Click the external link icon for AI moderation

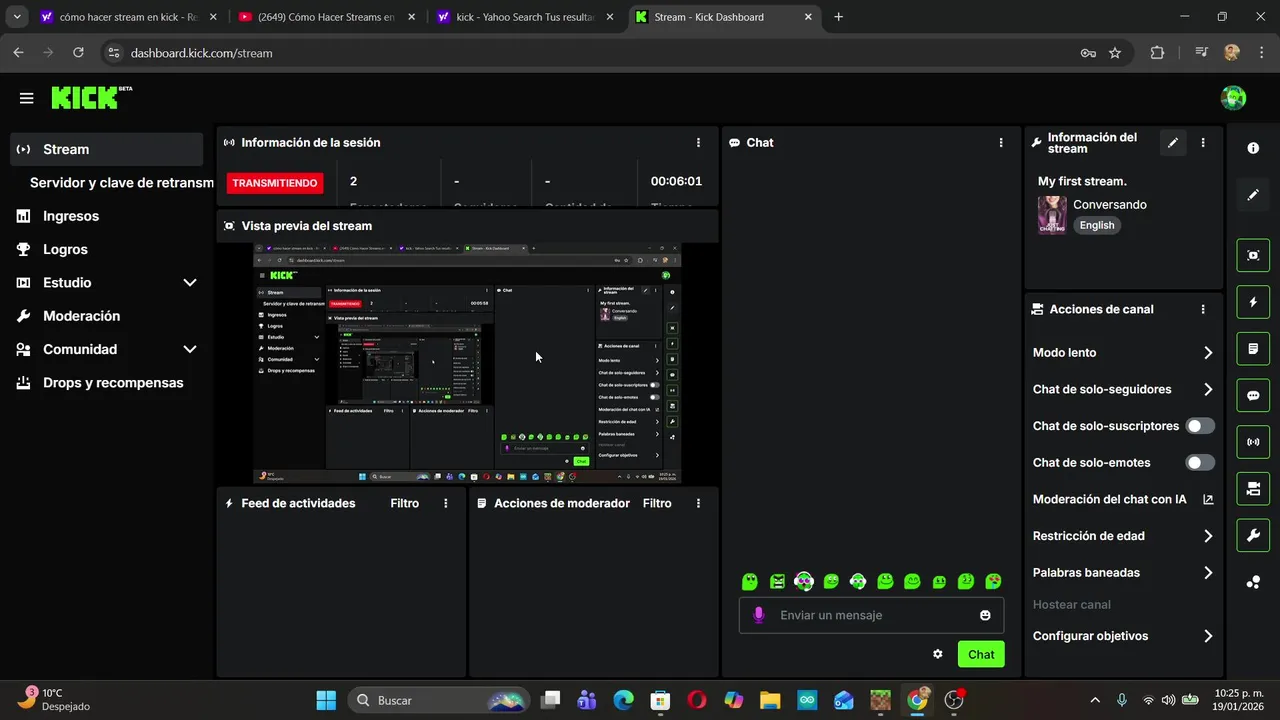(x=1208, y=499)
